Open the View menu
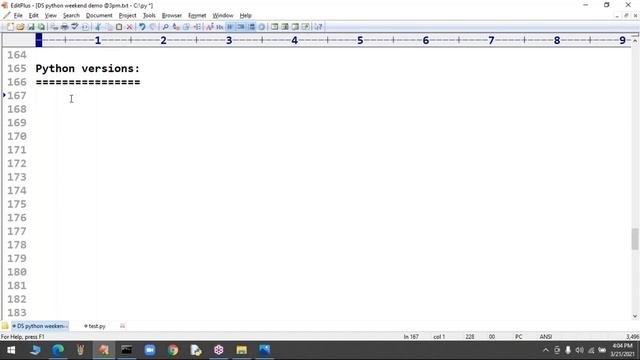Screen dimensions: 640x360 click(51, 16)
